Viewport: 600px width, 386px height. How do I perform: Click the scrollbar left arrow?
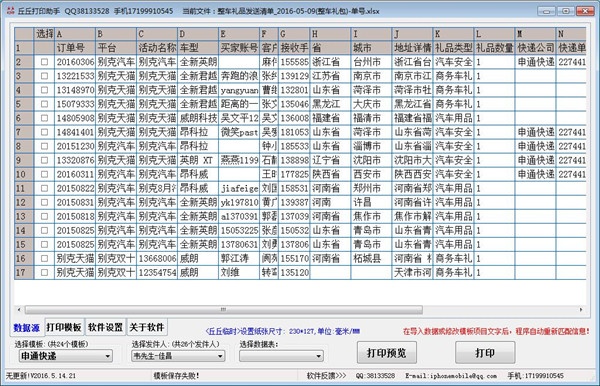tap(19, 309)
